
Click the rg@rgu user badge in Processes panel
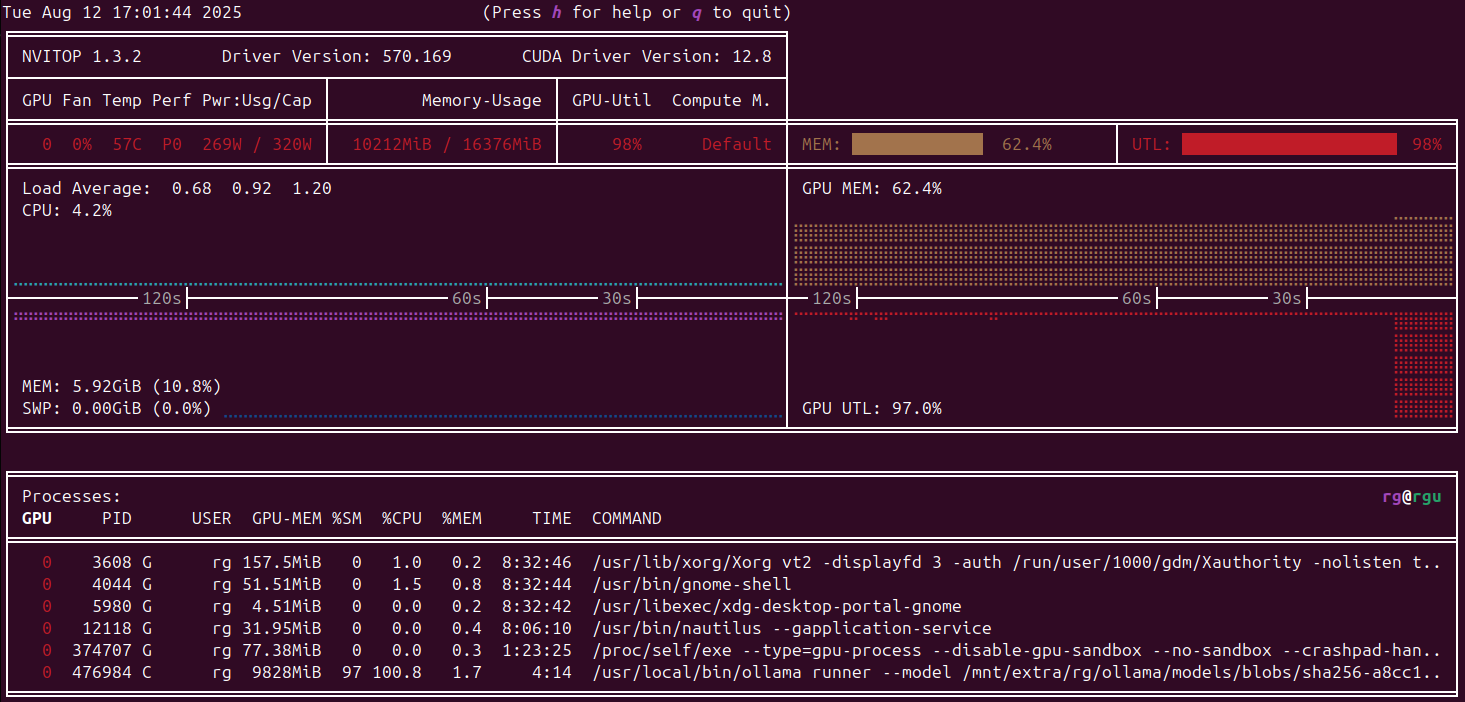(1412, 495)
